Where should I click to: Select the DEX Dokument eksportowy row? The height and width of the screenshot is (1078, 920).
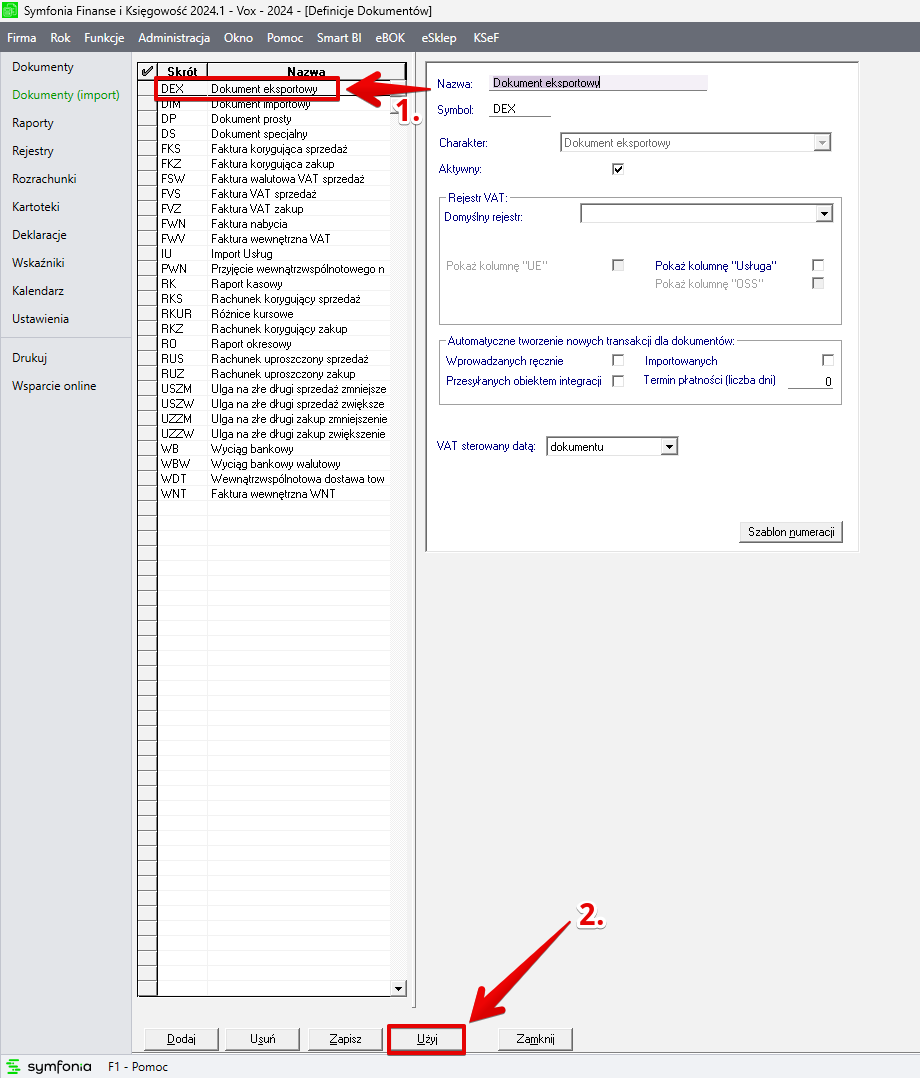coord(274,89)
